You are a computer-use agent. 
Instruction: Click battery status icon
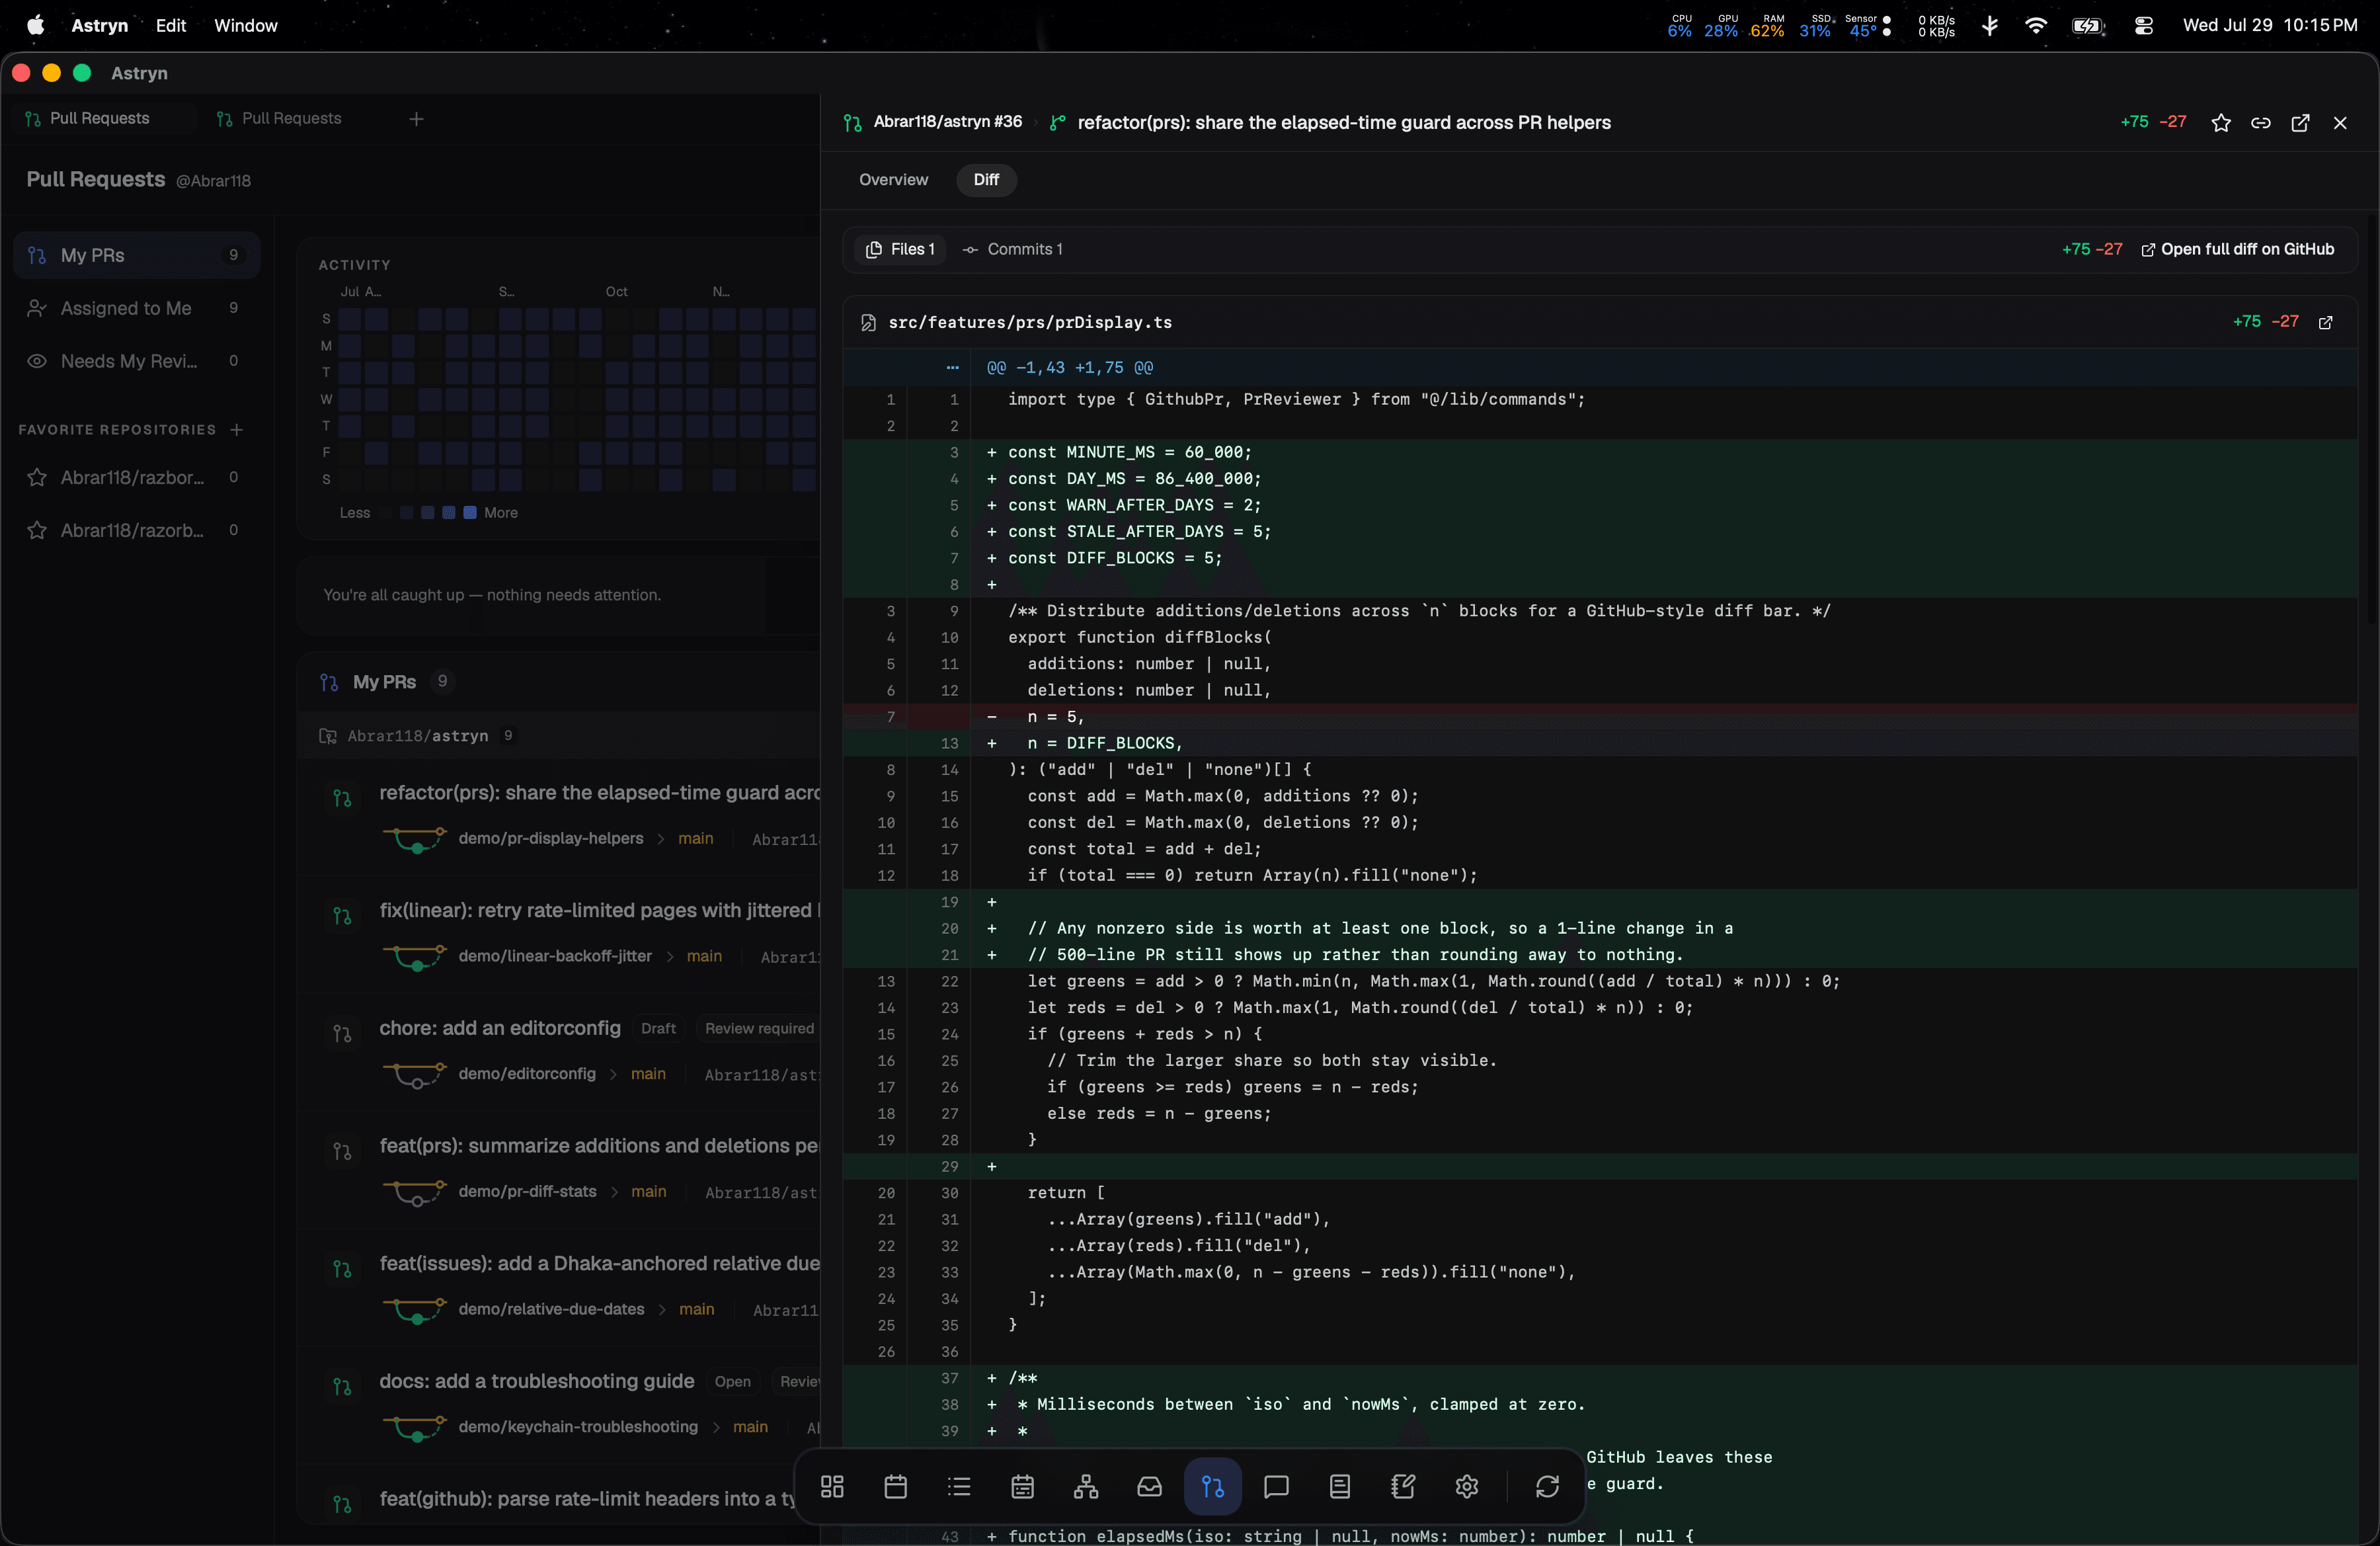coord(2088,25)
